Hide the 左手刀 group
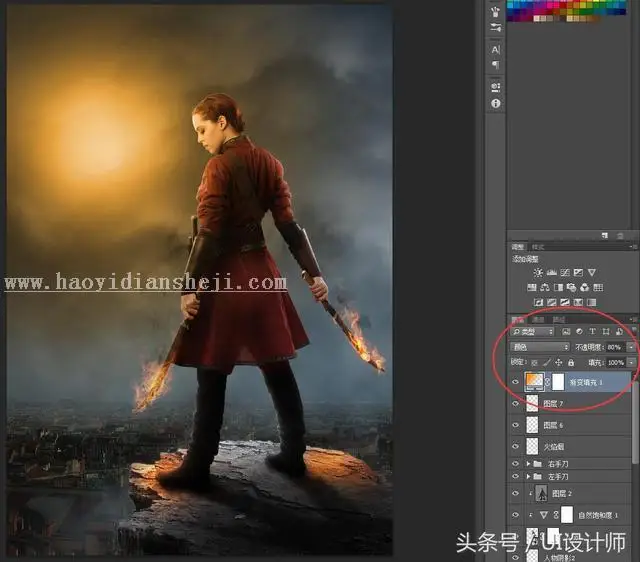The image size is (640, 562). (x=516, y=476)
